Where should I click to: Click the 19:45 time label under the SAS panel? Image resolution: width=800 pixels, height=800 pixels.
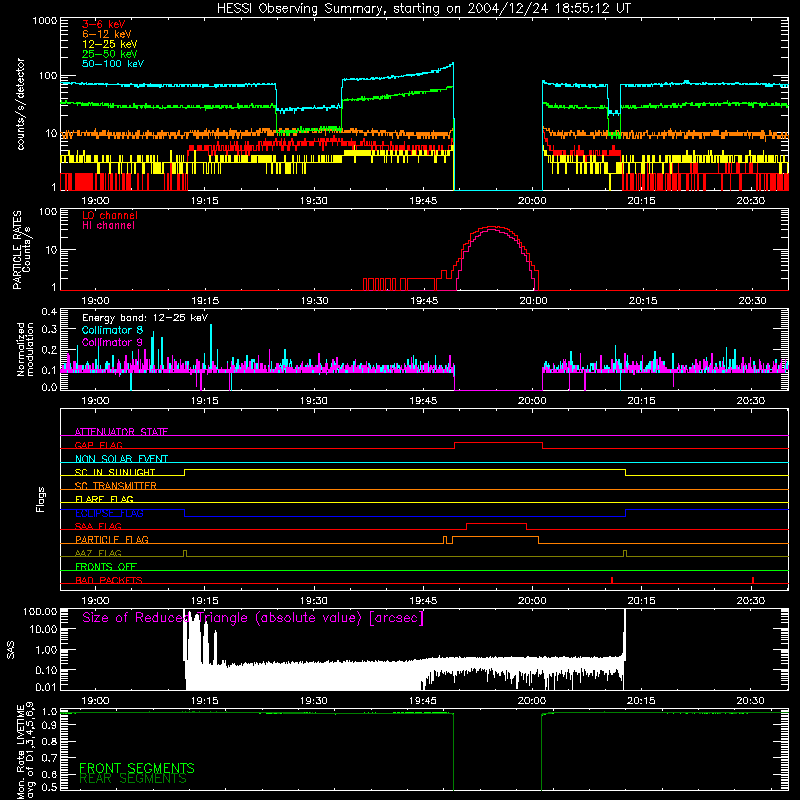click(423, 701)
